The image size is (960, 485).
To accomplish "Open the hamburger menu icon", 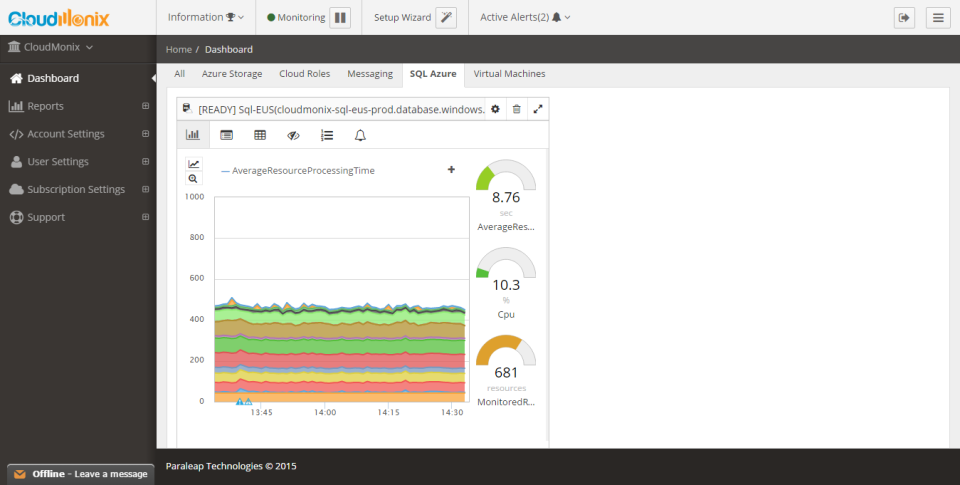I will (x=938, y=18).
